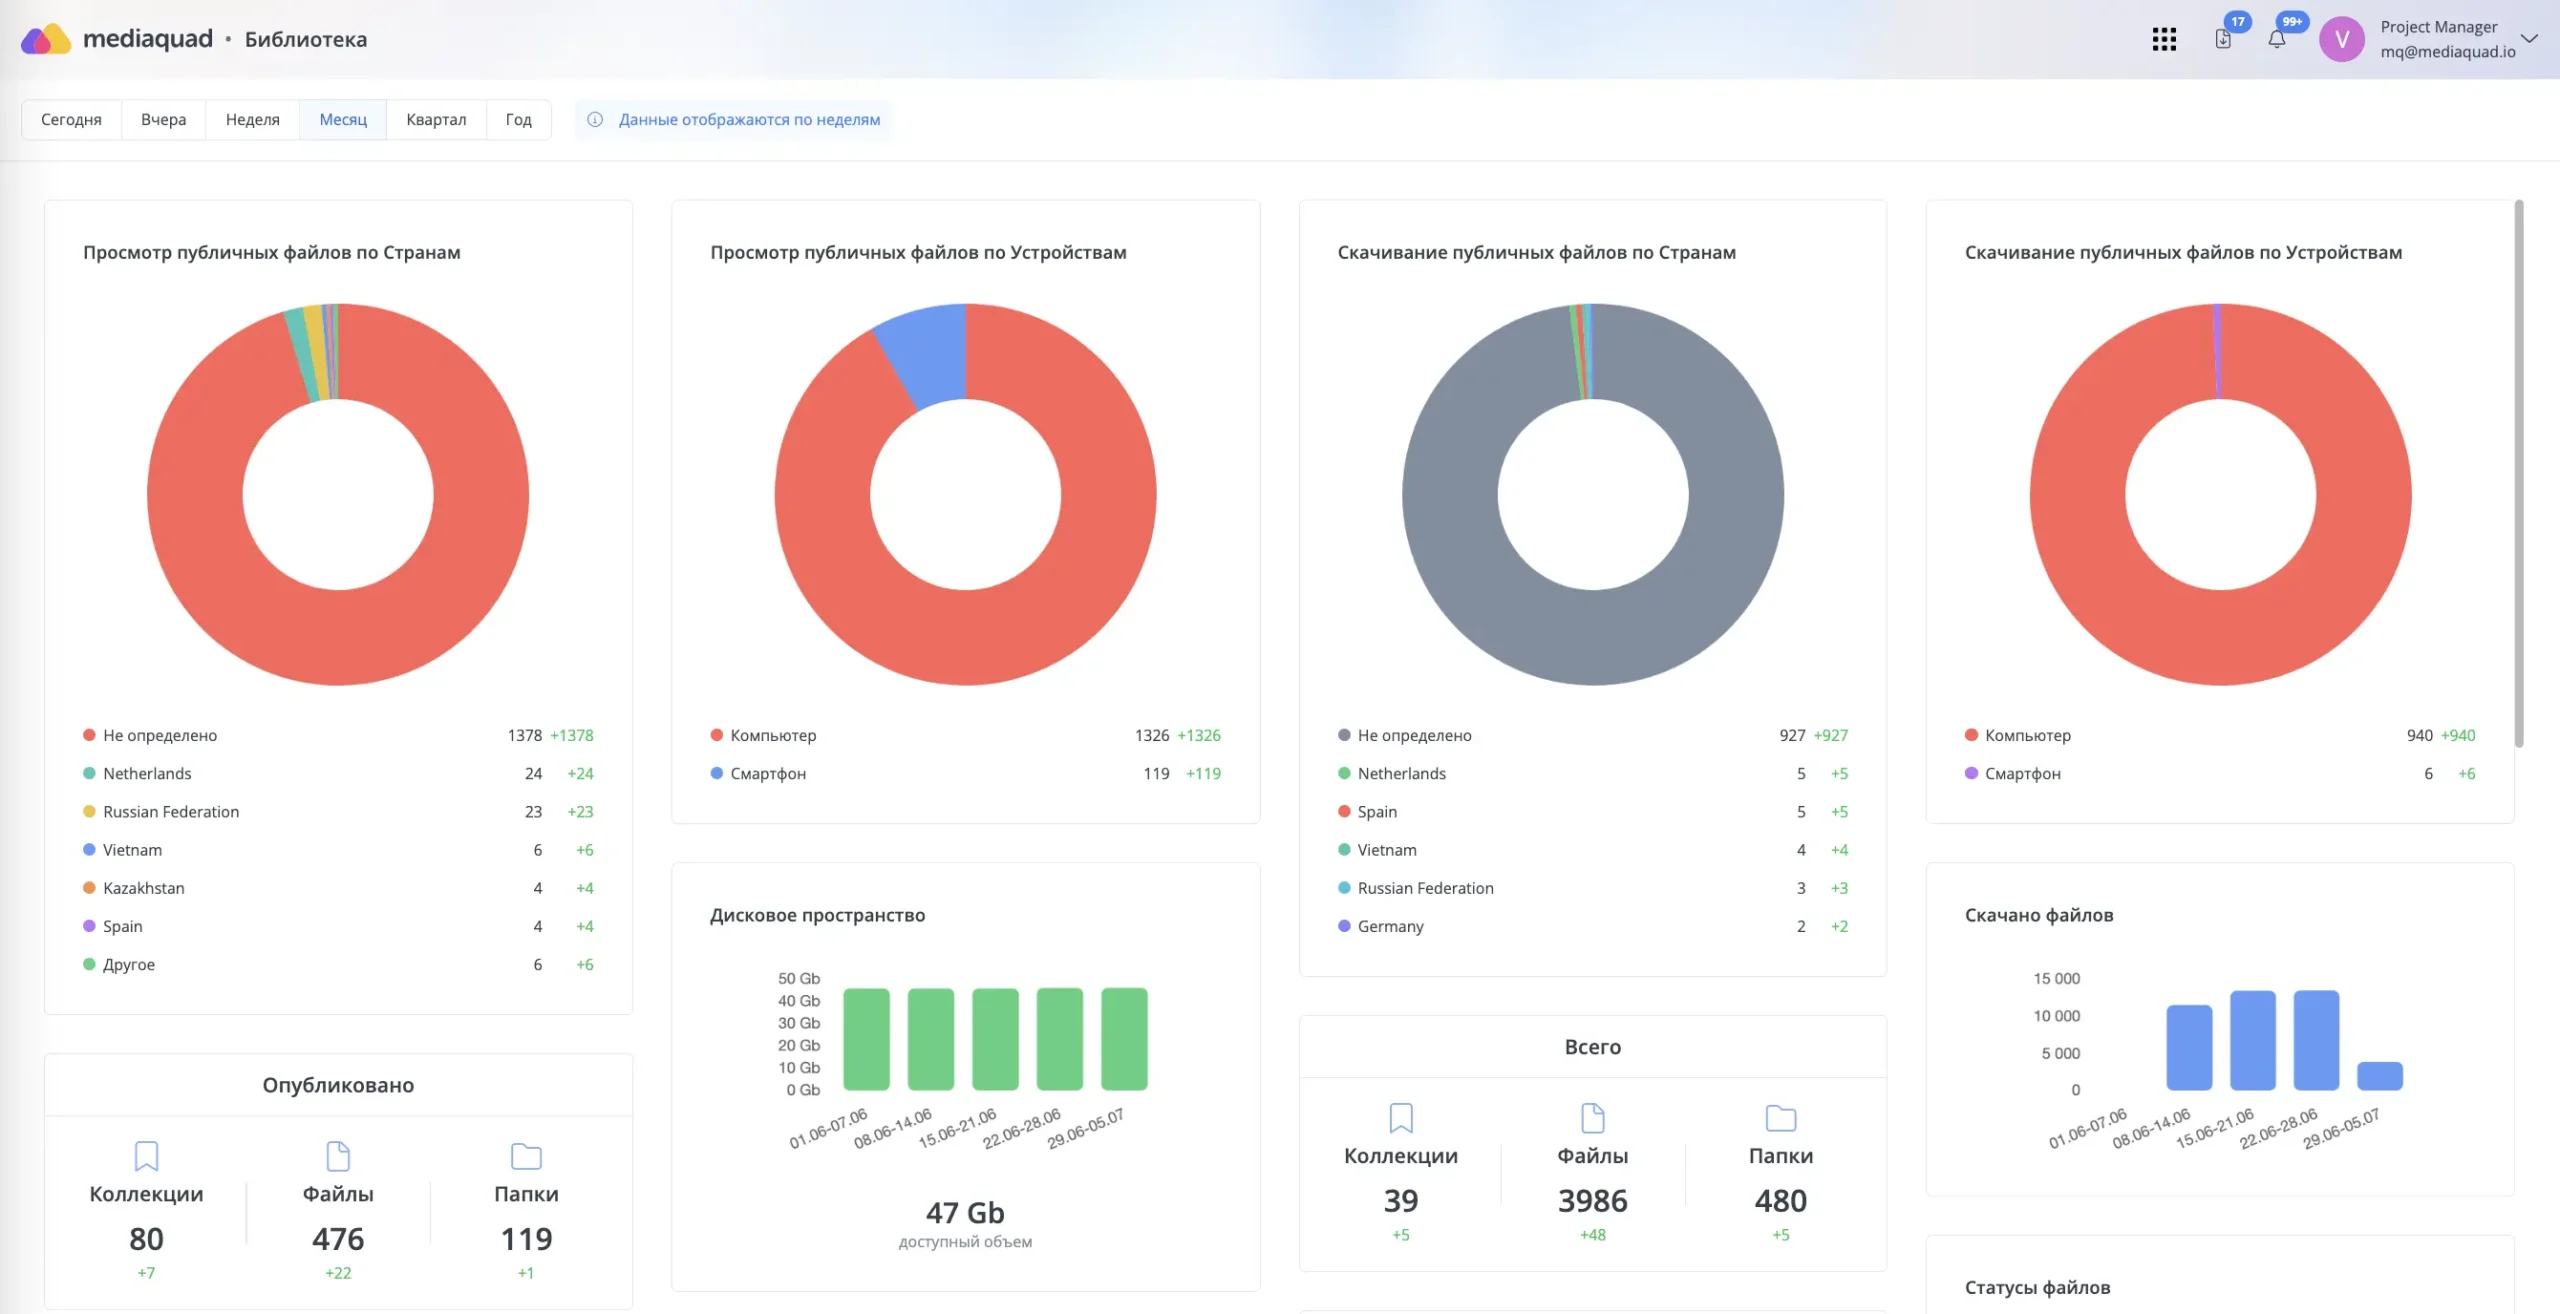The height and width of the screenshot is (1314, 2560).
Task: Choose the Год period tab
Action: tap(518, 119)
